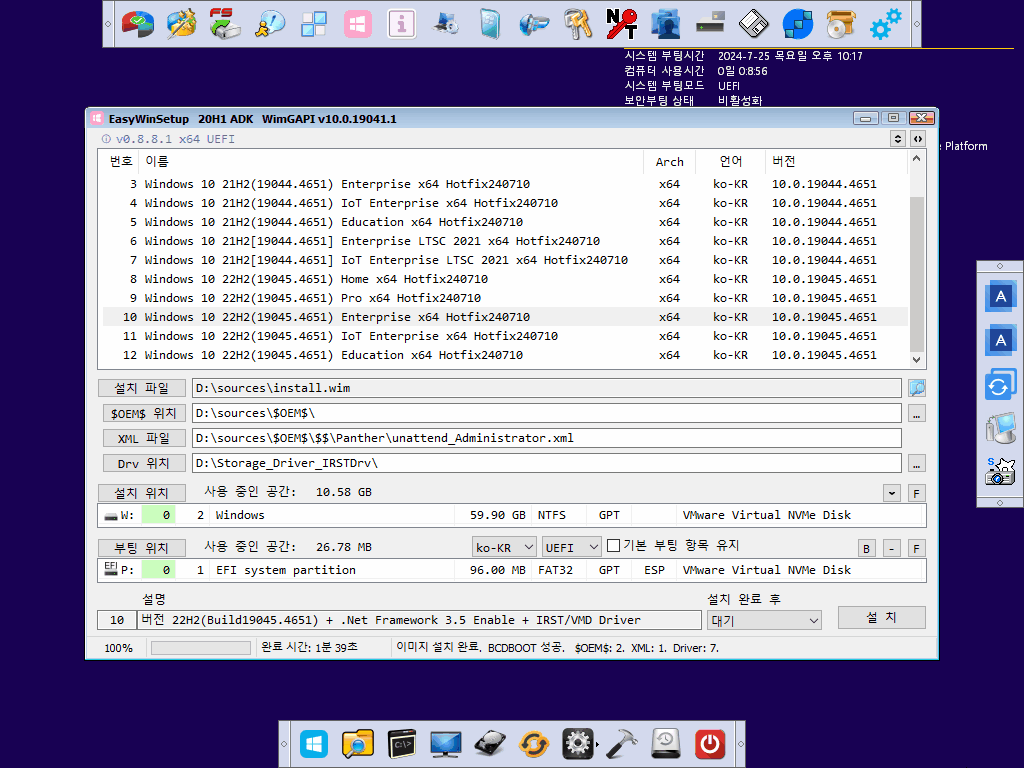Open the pink info 'i' icon
The height and width of the screenshot is (768, 1024).
[x=401, y=24]
